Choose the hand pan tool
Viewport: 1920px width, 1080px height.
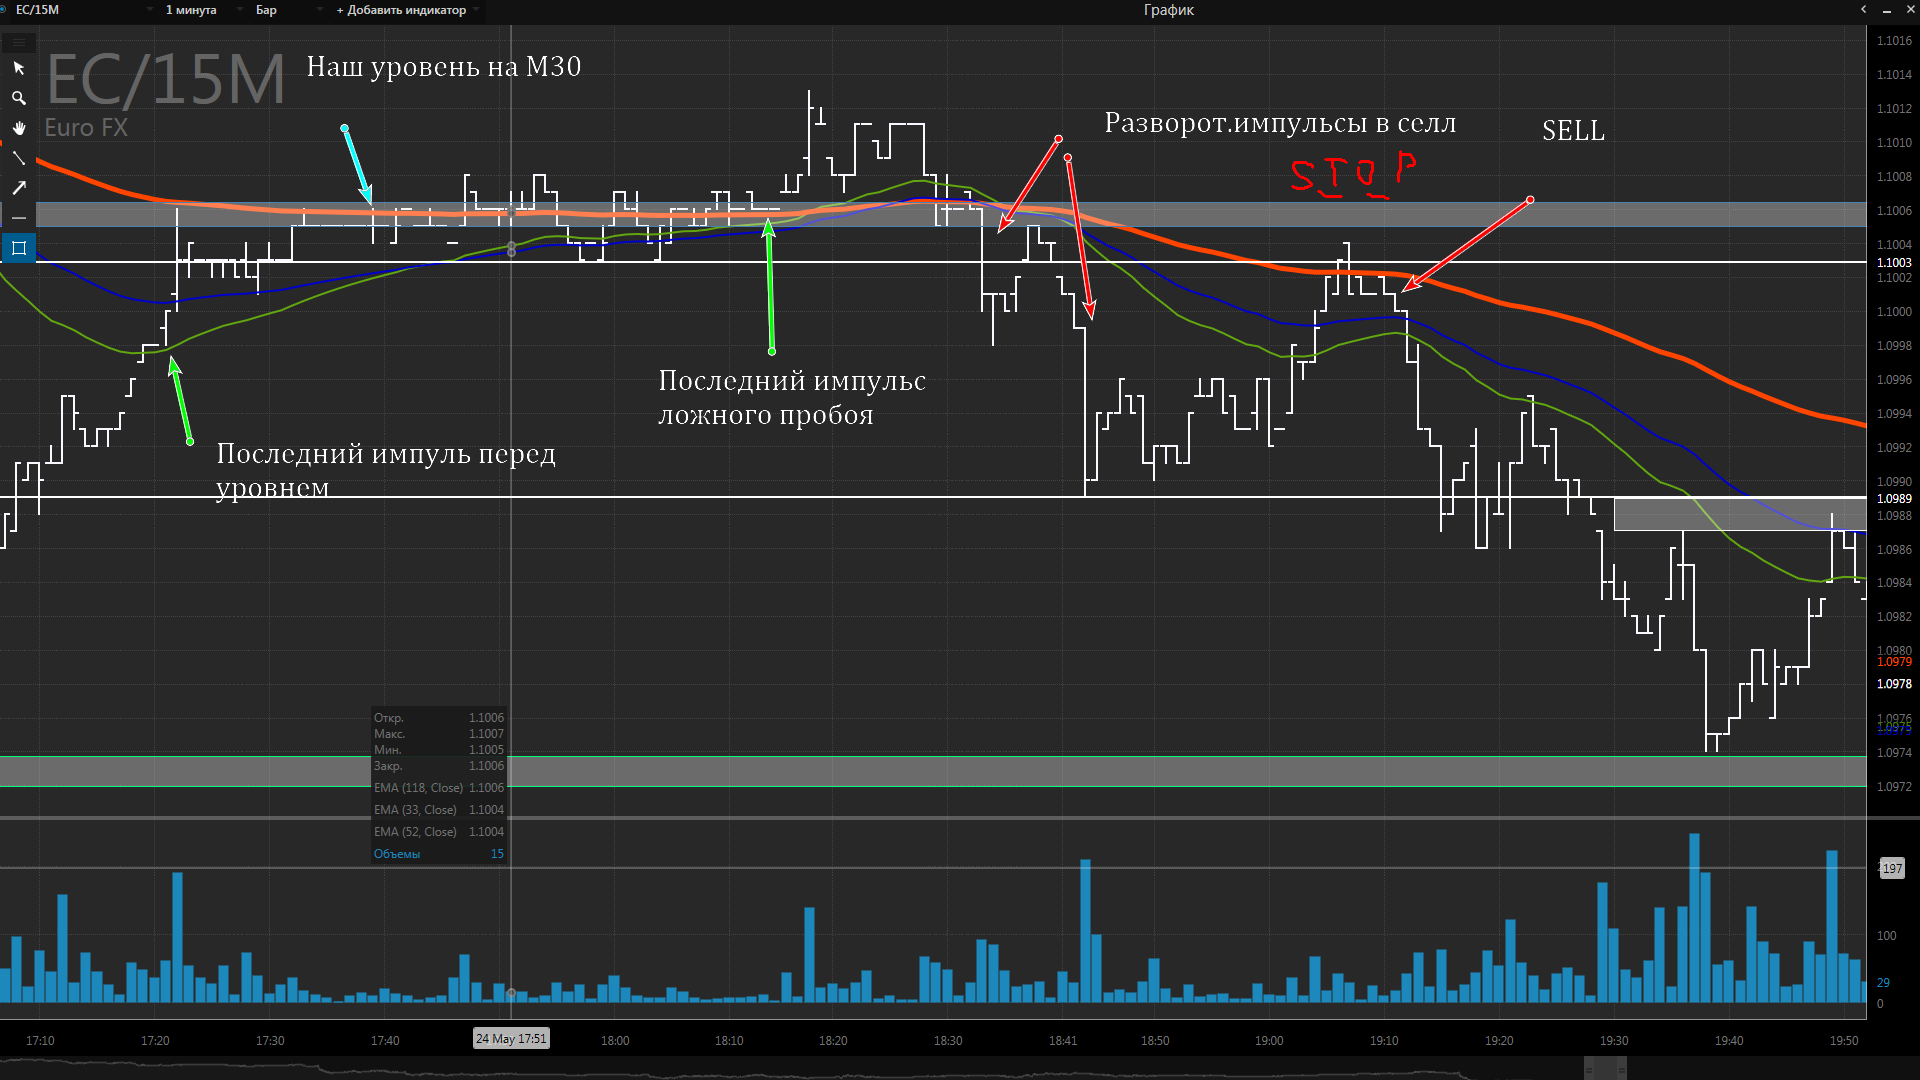click(18, 128)
